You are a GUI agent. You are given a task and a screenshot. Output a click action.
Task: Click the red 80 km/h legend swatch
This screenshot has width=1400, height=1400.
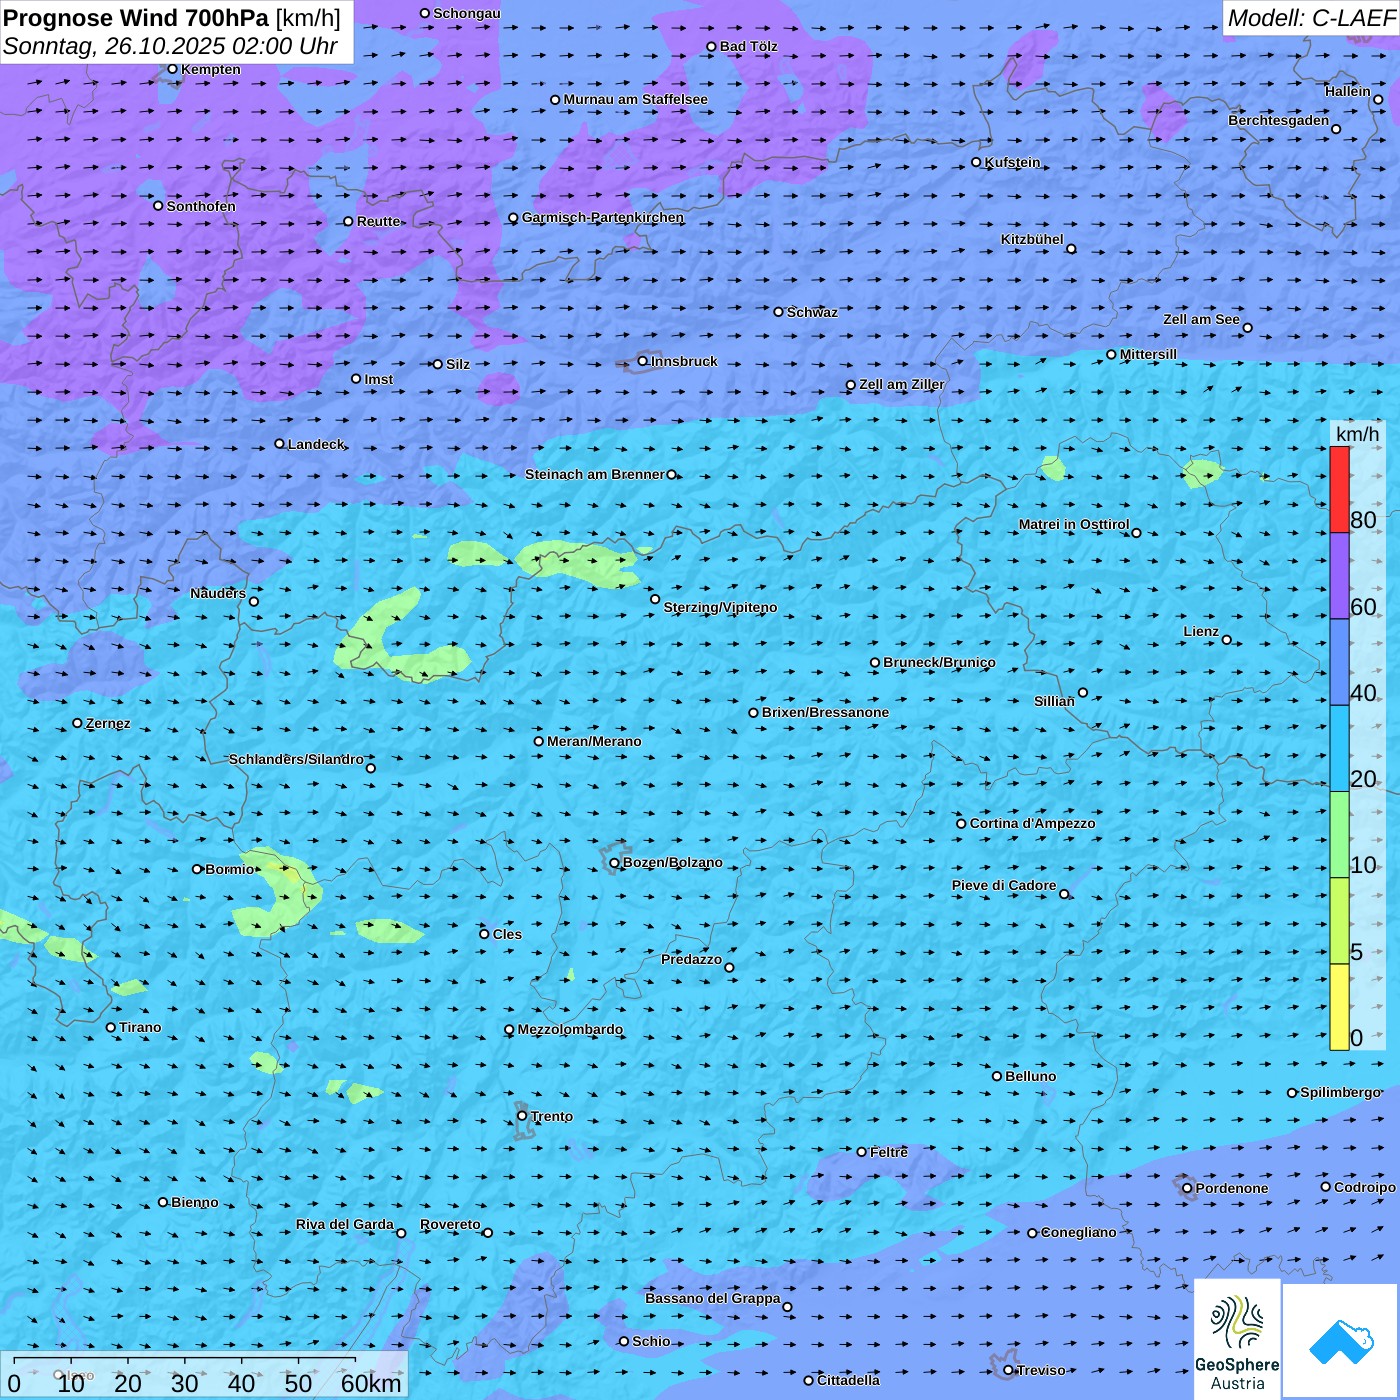tap(1339, 489)
